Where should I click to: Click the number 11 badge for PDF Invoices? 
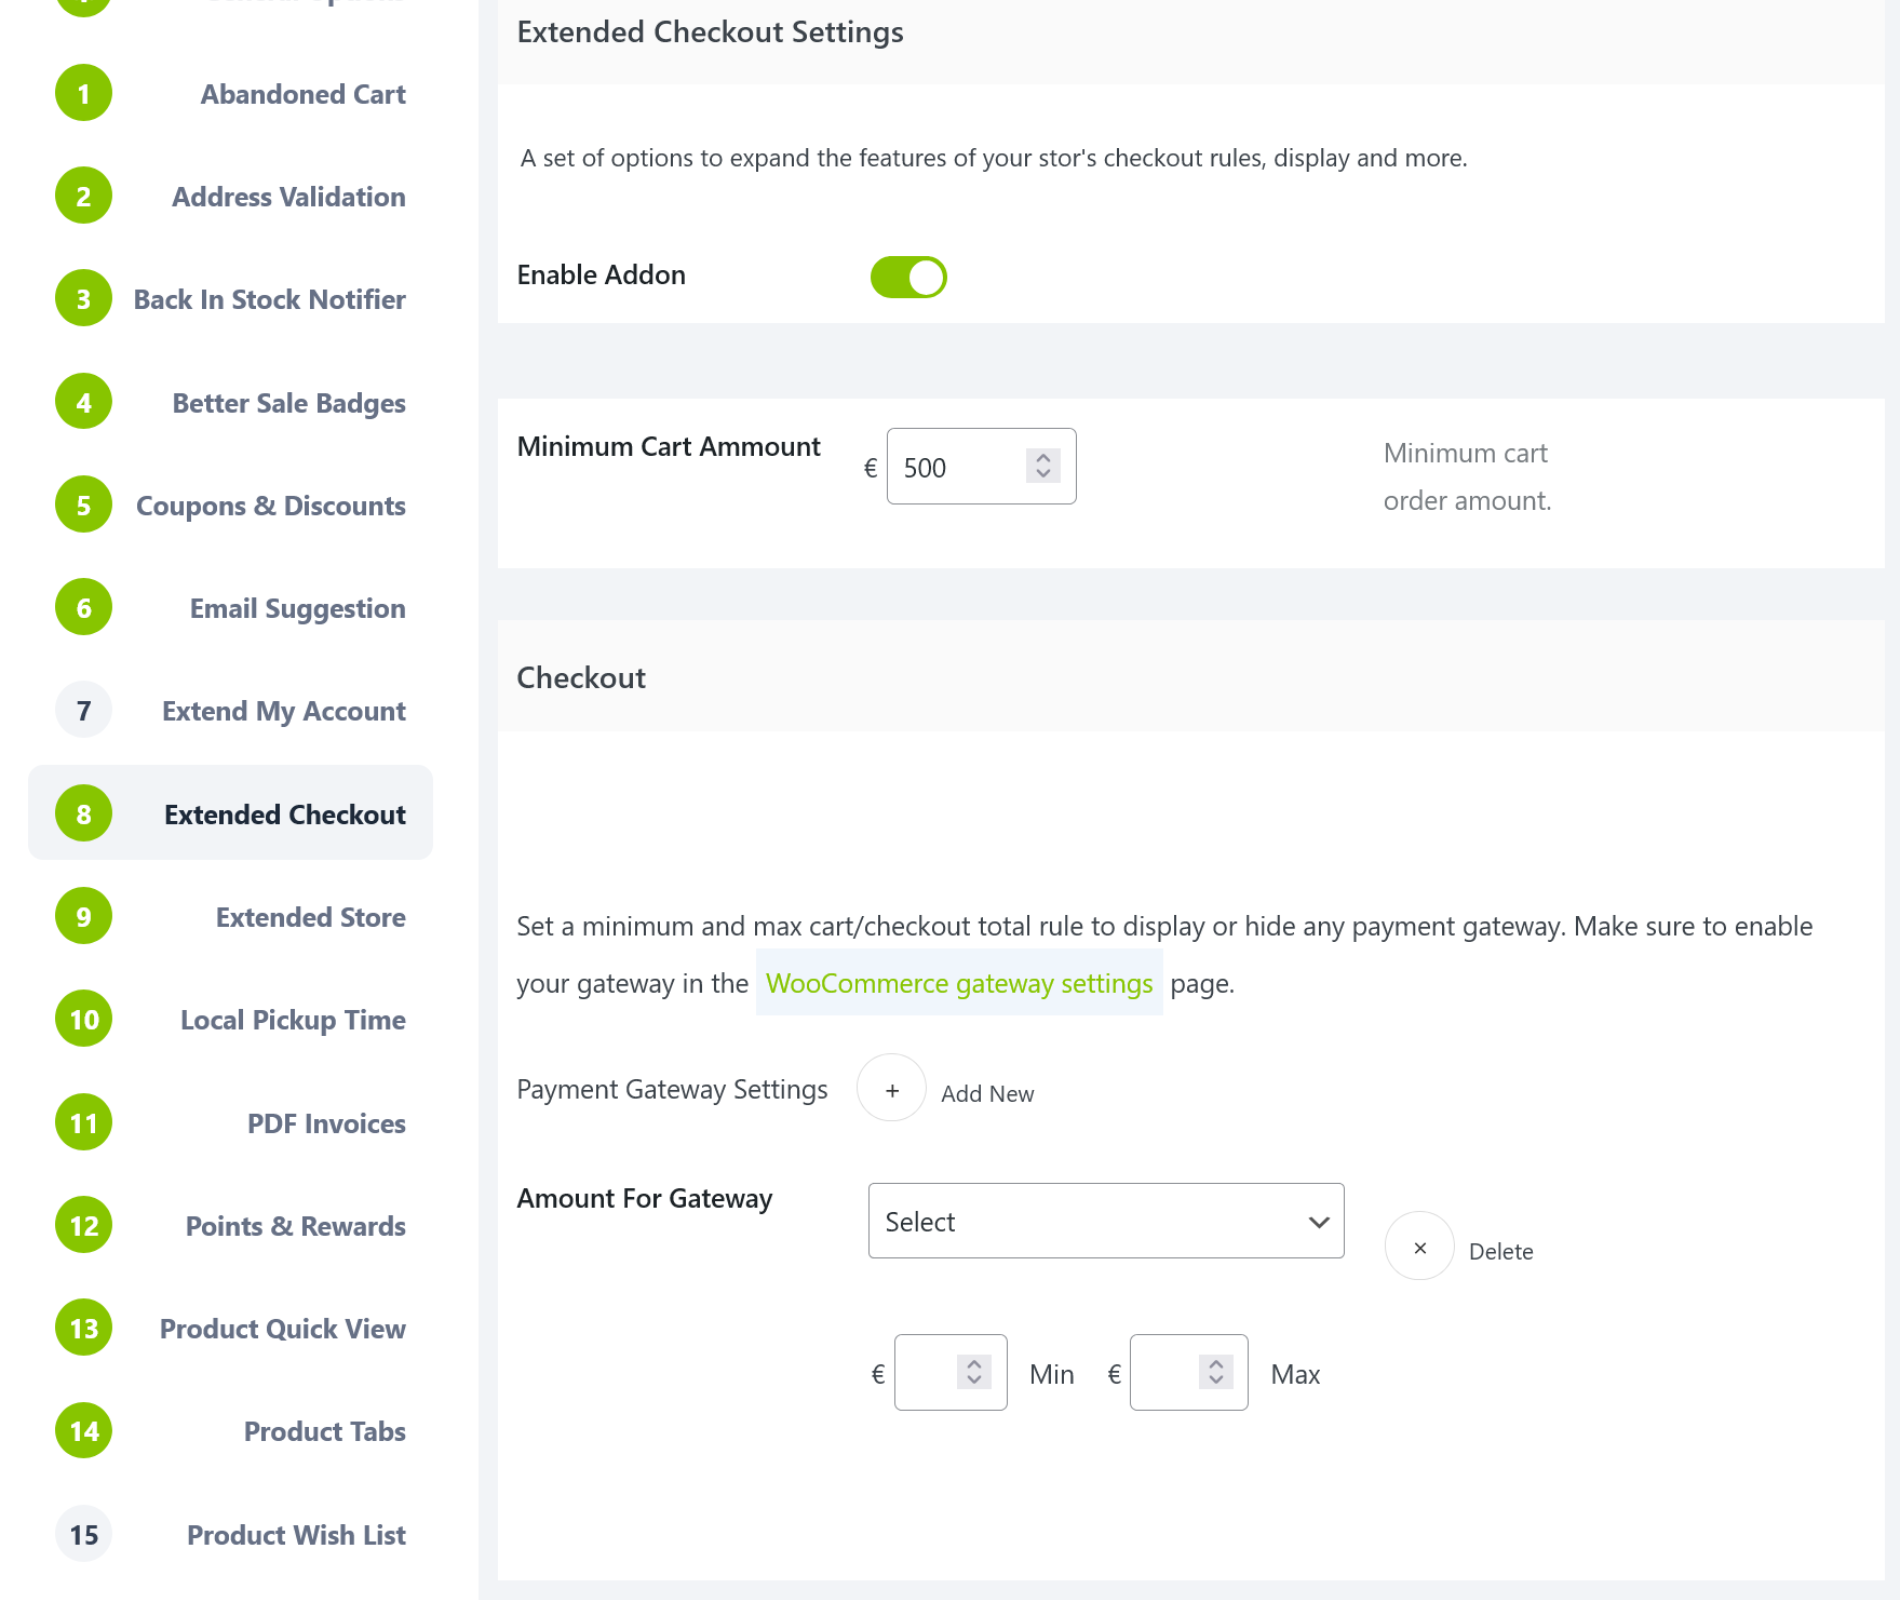(84, 1123)
